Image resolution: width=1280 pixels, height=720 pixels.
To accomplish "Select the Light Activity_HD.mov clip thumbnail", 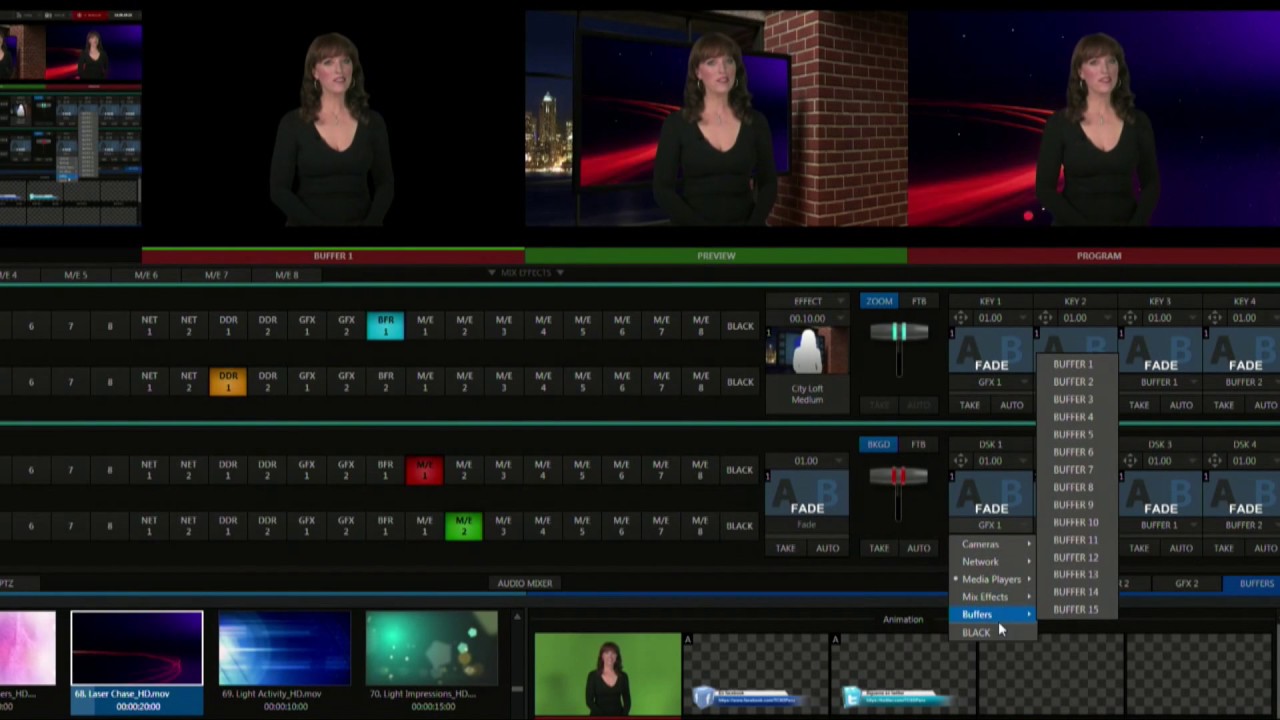I will coord(284,648).
